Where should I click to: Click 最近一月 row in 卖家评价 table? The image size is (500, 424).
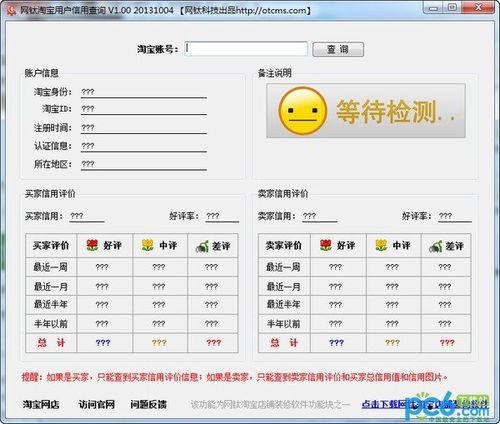click(364, 286)
